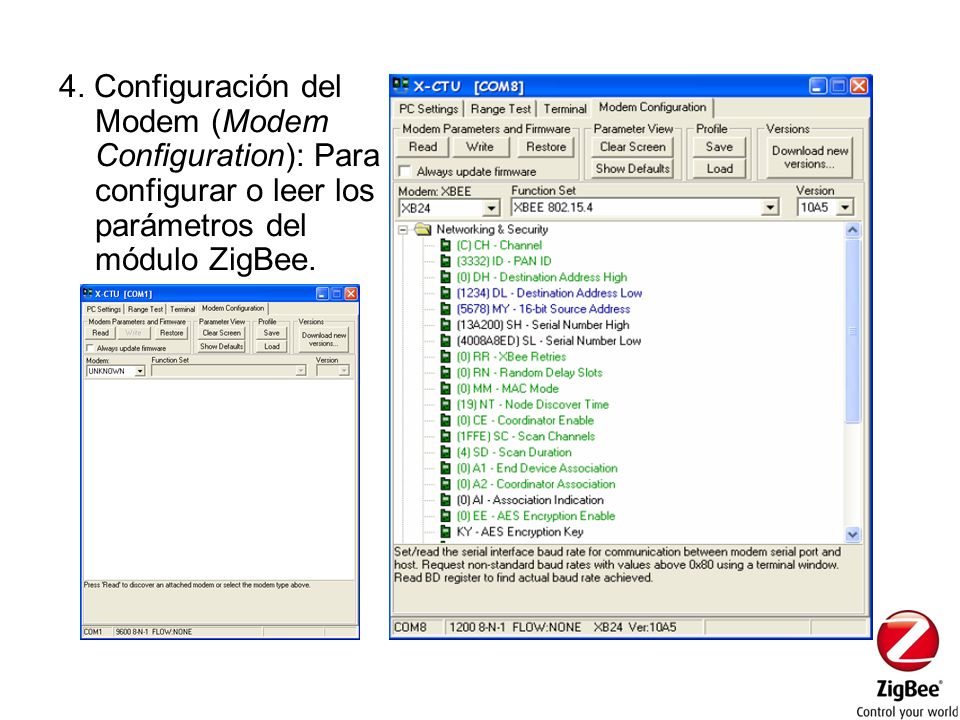Open the Version 10A5 dropdown
The width and height of the screenshot is (960, 720).
(846, 208)
